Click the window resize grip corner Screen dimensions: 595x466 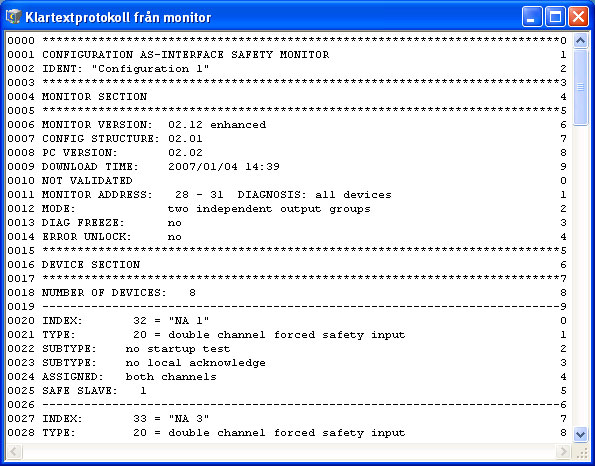(x=581, y=452)
